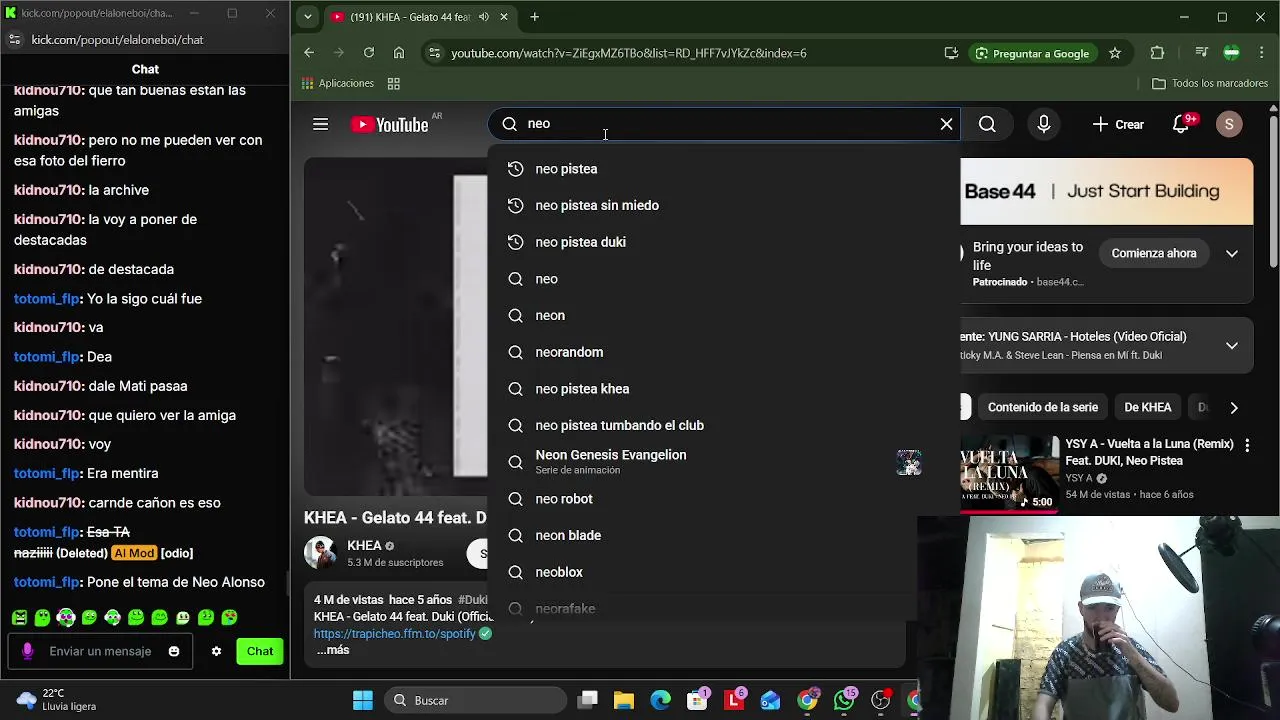The width and height of the screenshot is (1280, 720).
Task: Open the Kick emoji picker smiley
Action: (x=174, y=651)
